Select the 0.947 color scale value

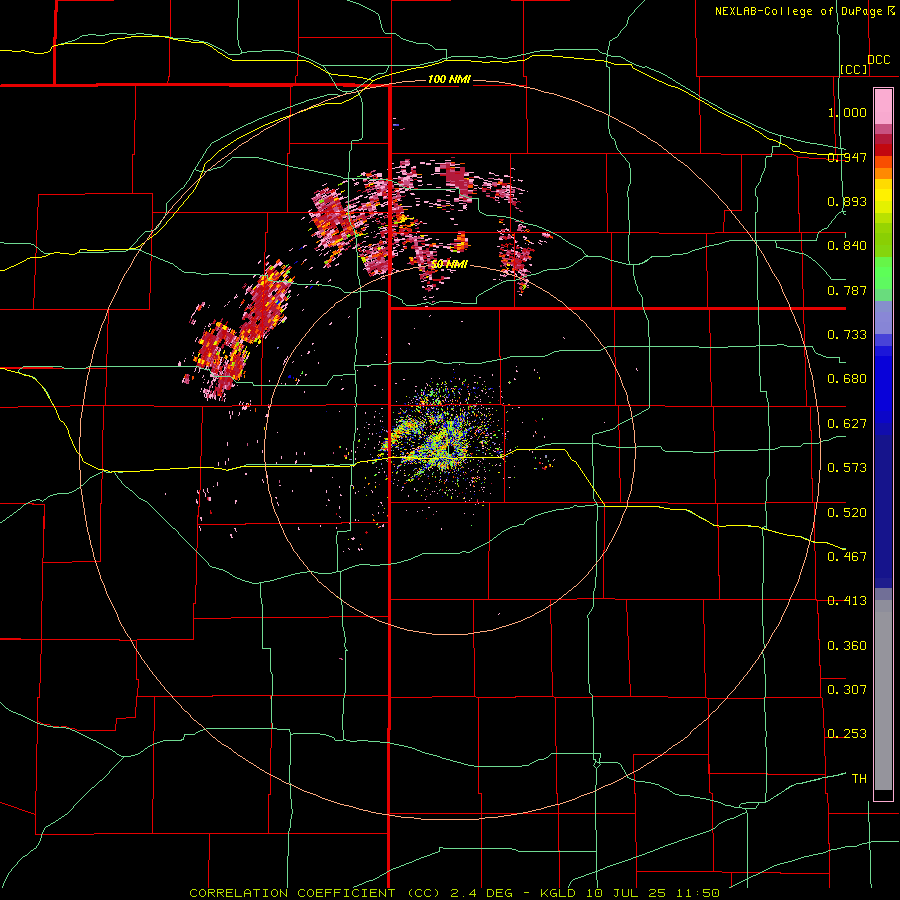click(847, 157)
